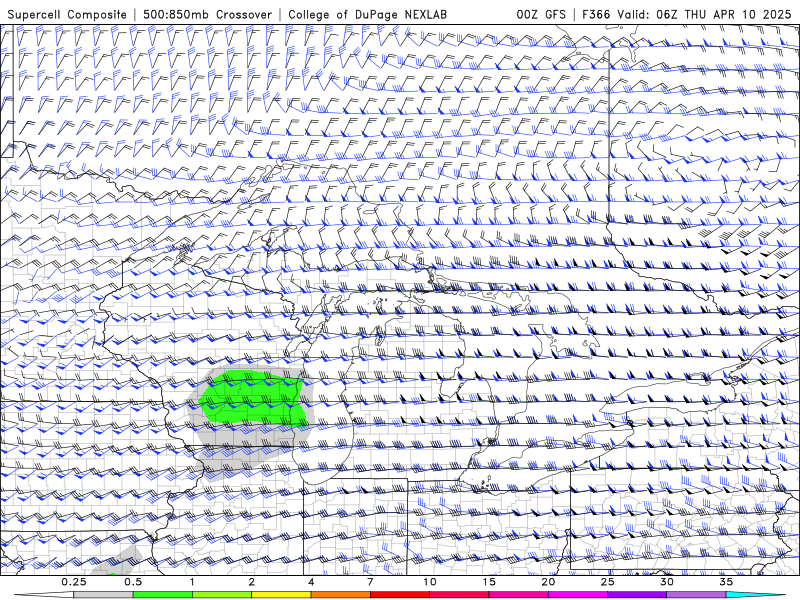Click the 'College of DuPage NEXLAB' text
800x600 pixels.
tap(367, 14)
